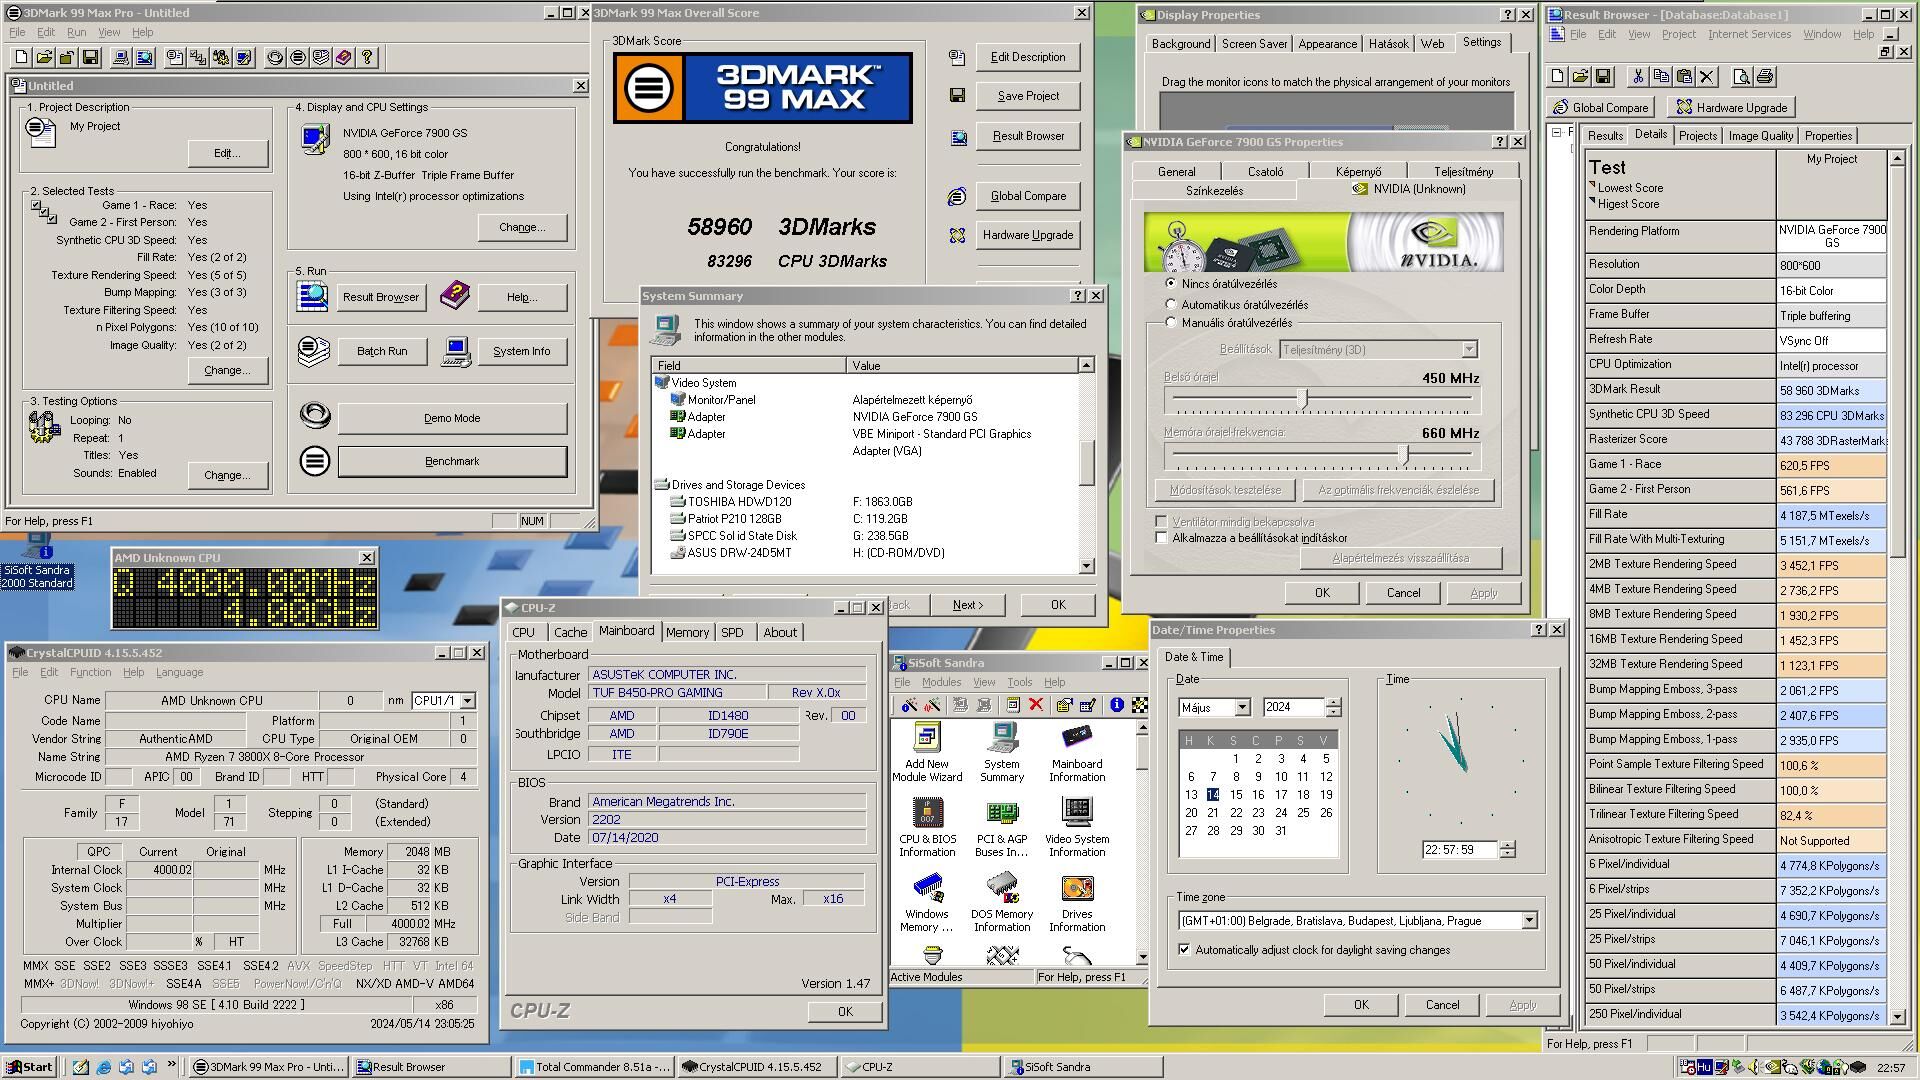Toggle 'Ventilátor mindig bekapcsolva' checkbox
The width and height of the screenshot is (1920, 1080).
(x=1160, y=521)
